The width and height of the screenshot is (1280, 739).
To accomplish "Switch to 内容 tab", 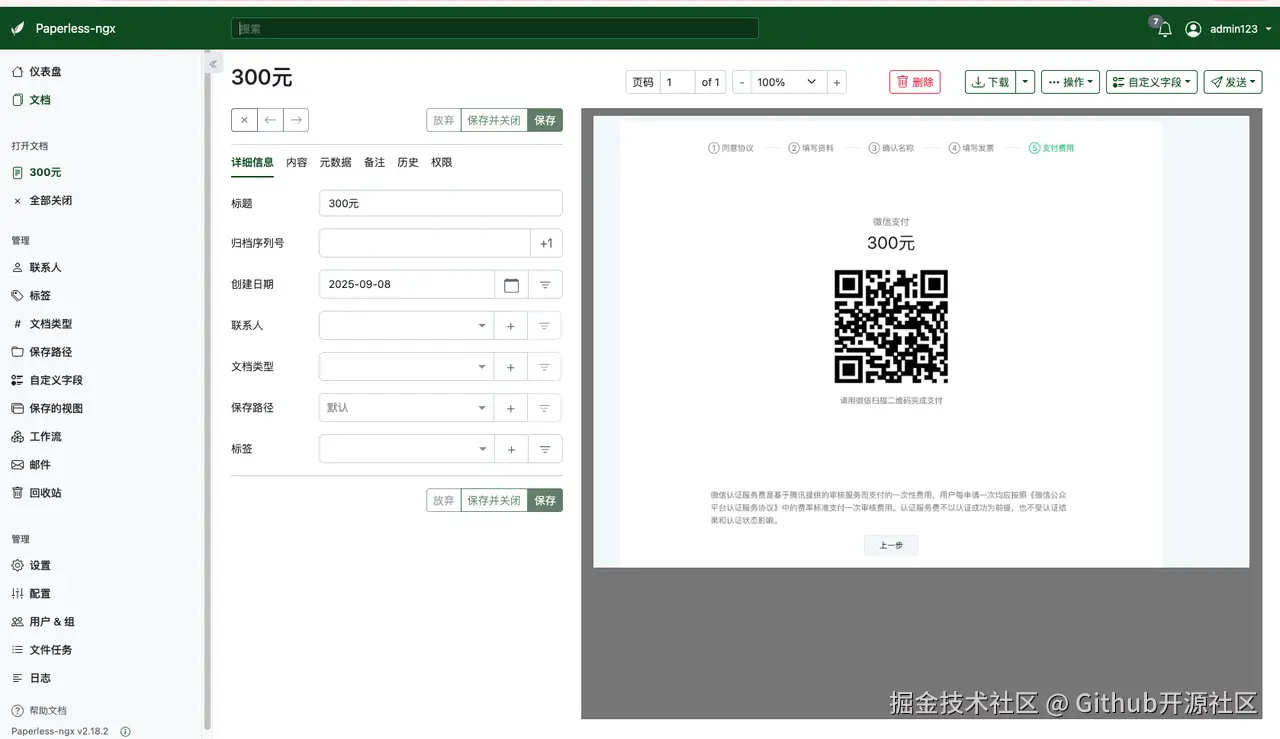I will (297, 162).
